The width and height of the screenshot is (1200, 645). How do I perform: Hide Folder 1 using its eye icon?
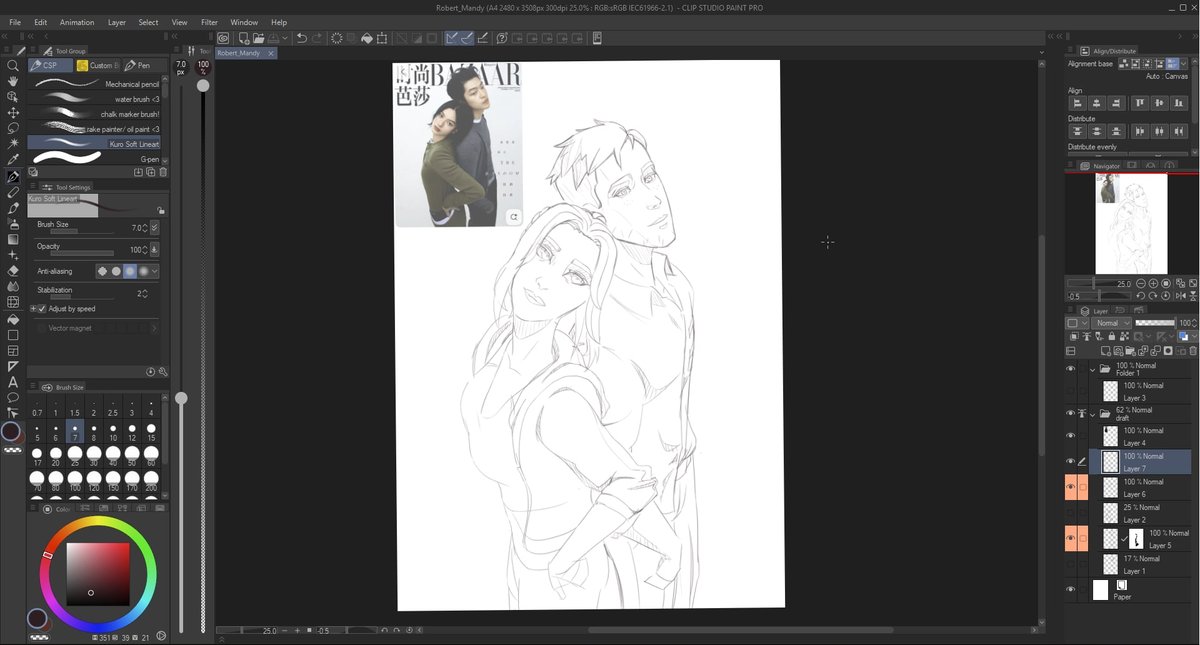coord(1070,369)
